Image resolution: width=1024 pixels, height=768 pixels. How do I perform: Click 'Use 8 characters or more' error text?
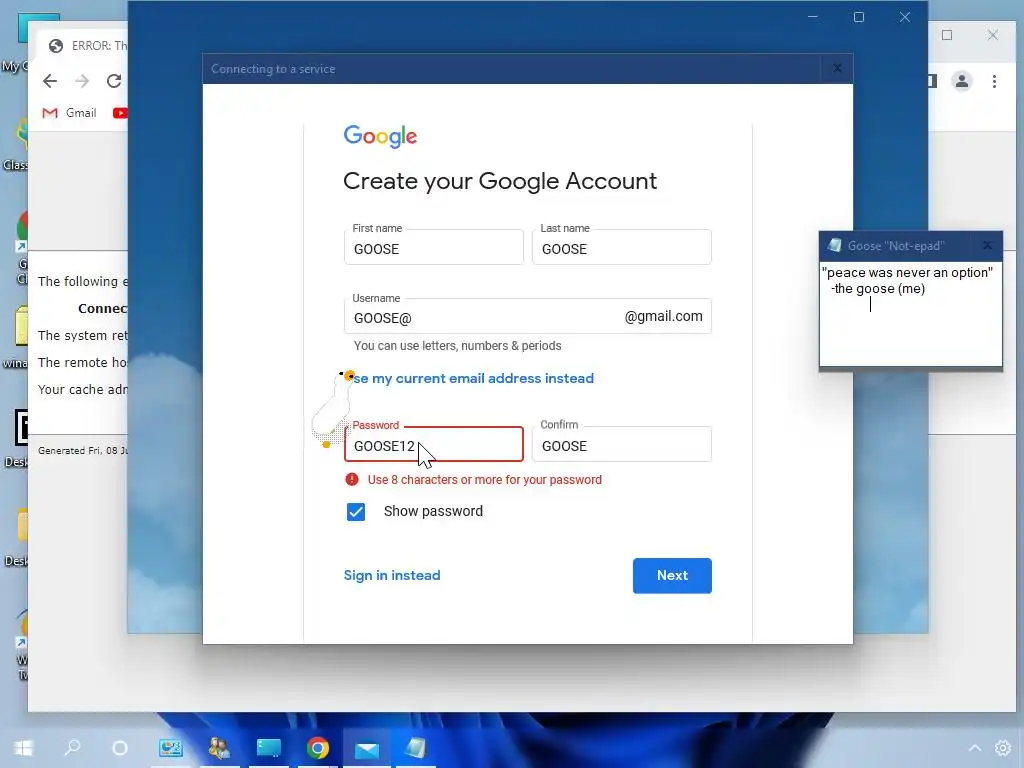coord(485,479)
